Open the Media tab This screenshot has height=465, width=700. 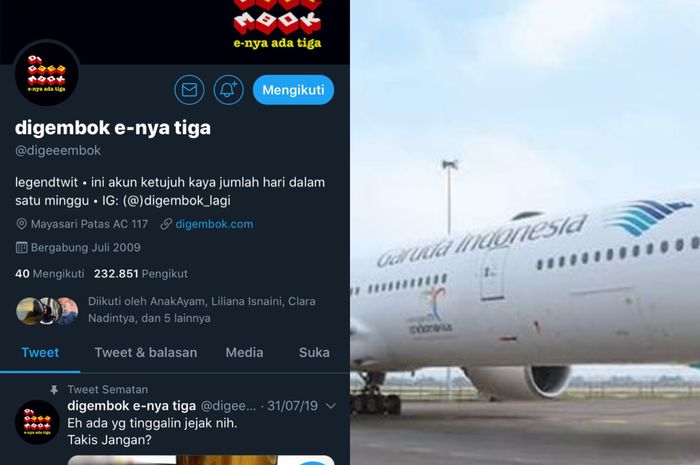(x=244, y=353)
